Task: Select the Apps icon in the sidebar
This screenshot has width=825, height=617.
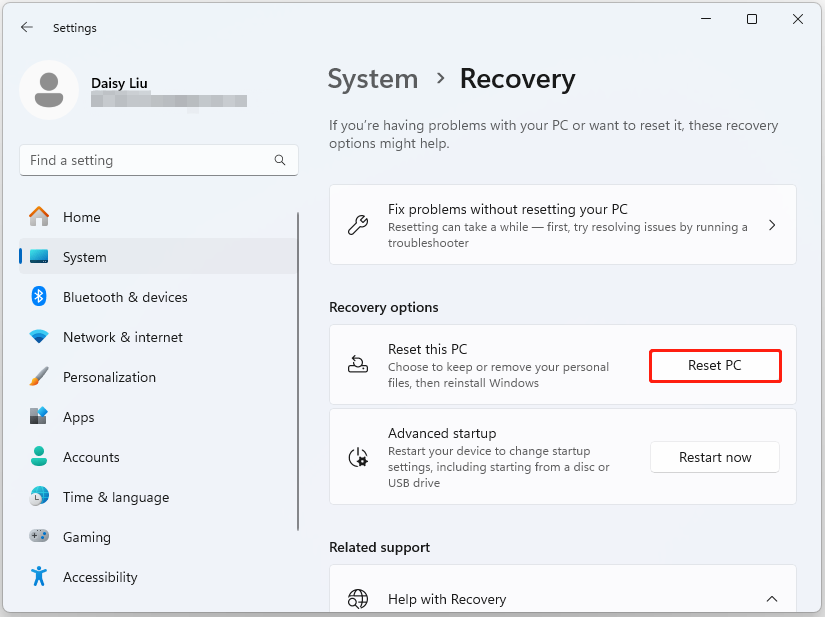Action: click(x=39, y=416)
